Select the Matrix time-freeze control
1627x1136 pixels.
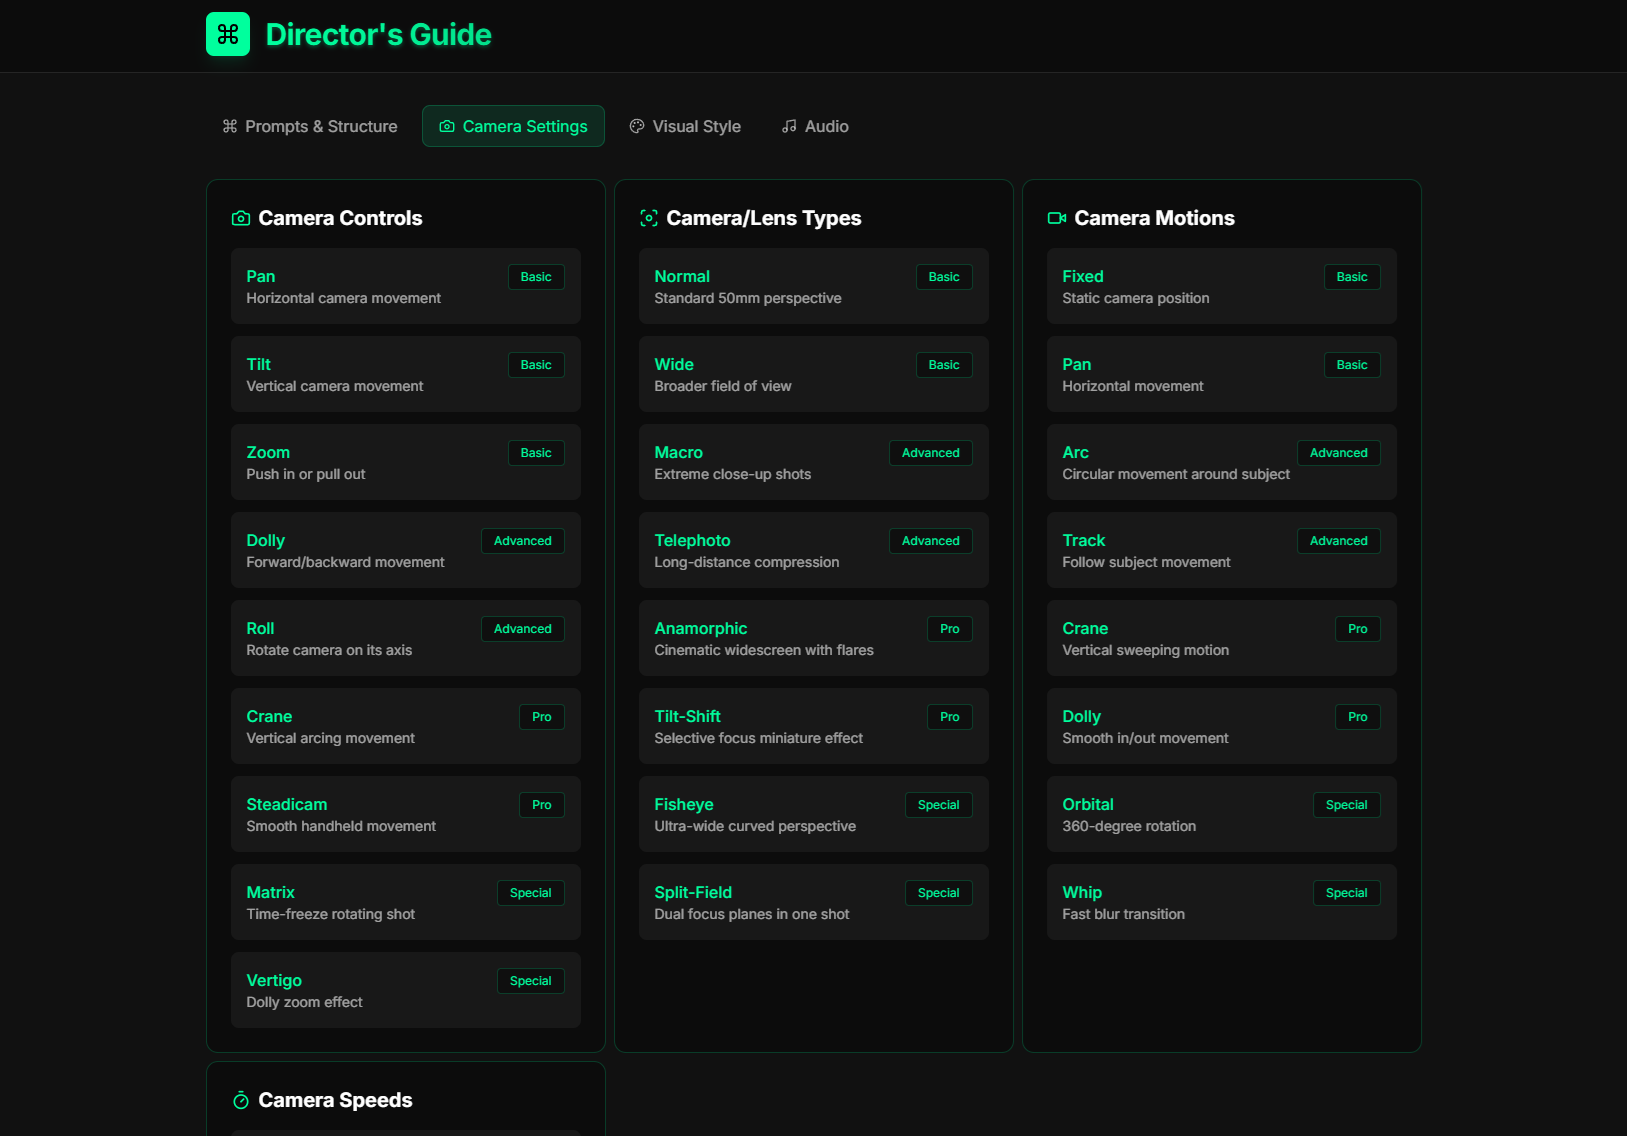(405, 902)
